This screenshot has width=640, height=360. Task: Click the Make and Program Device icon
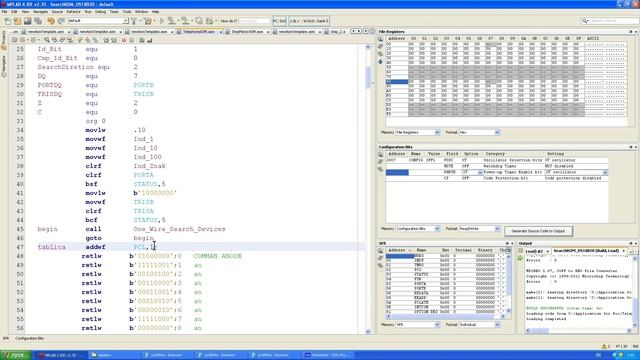click(172, 21)
